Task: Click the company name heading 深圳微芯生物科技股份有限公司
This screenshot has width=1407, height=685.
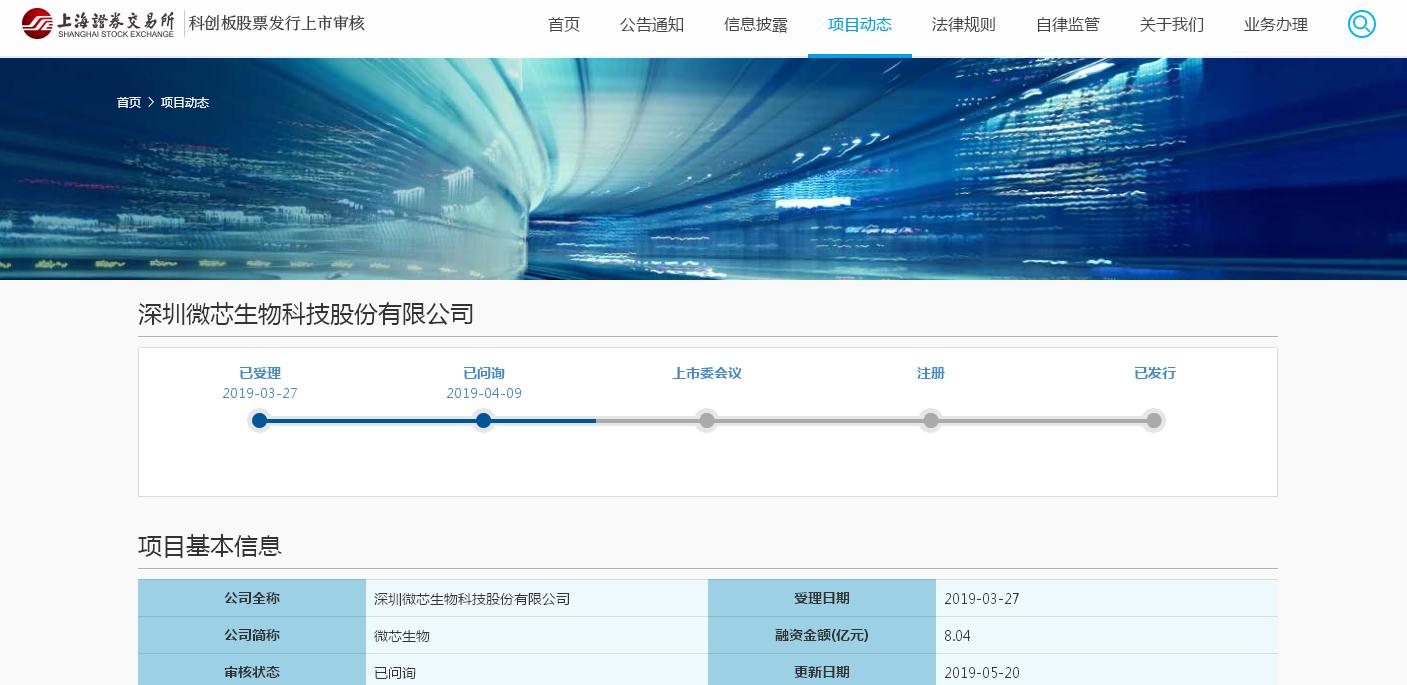Action: (306, 314)
